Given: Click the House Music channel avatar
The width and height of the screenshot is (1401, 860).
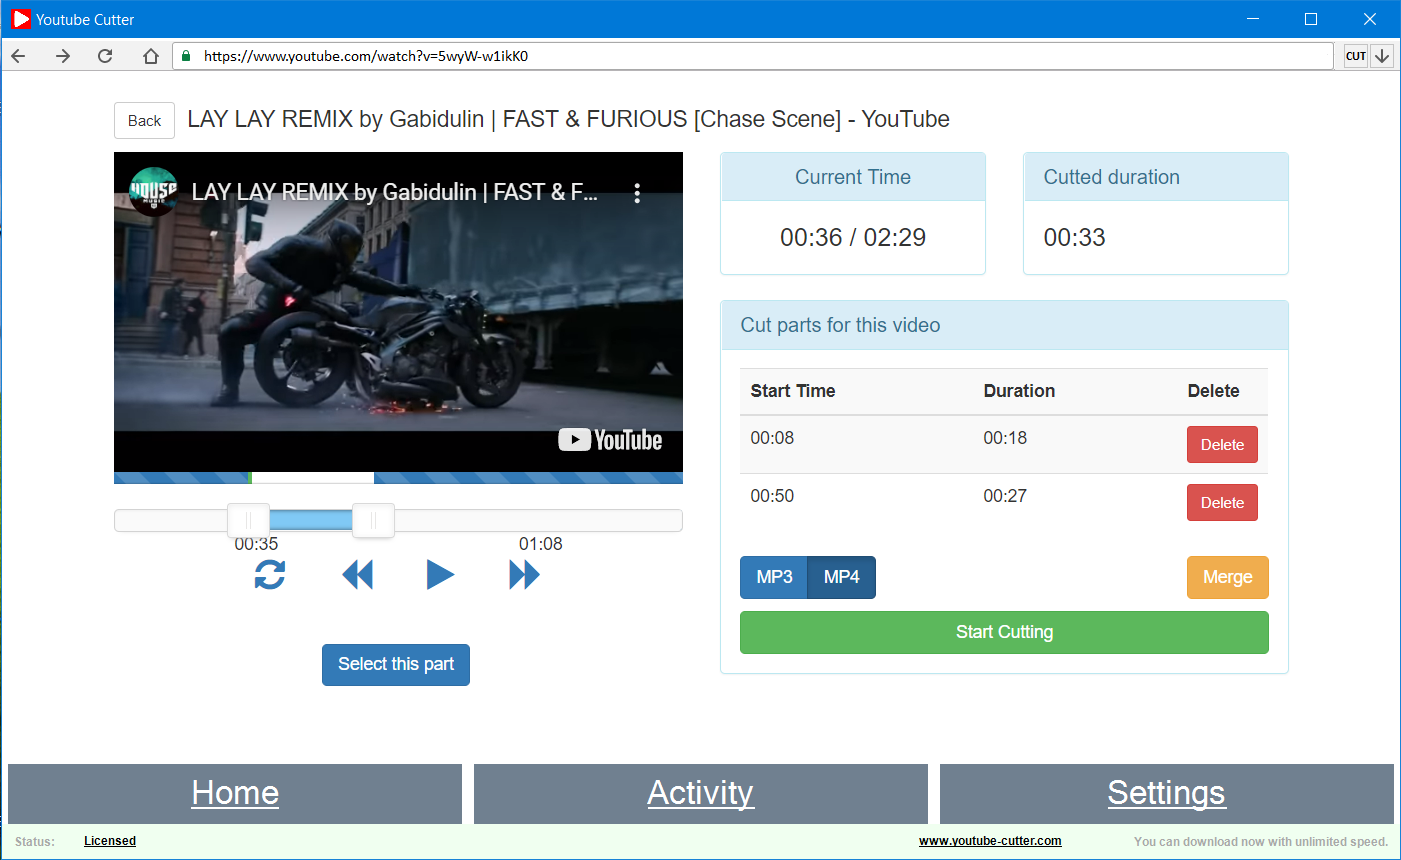Looking at the screenshot, I should 154,192.
